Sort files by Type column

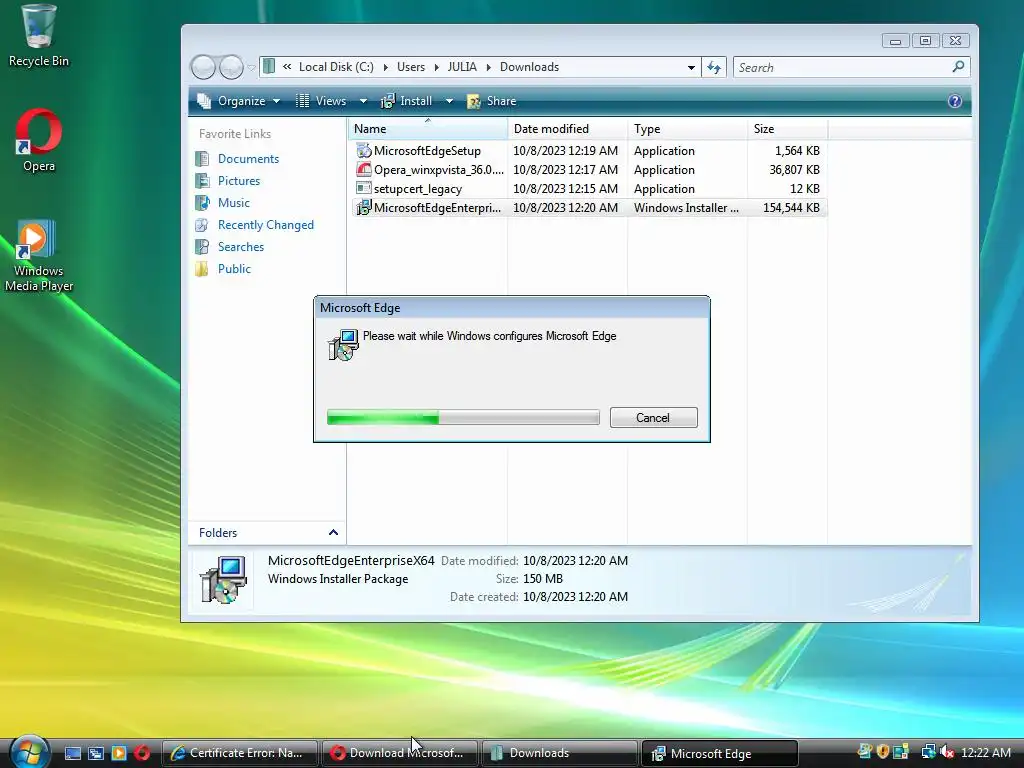coord(687,129)
